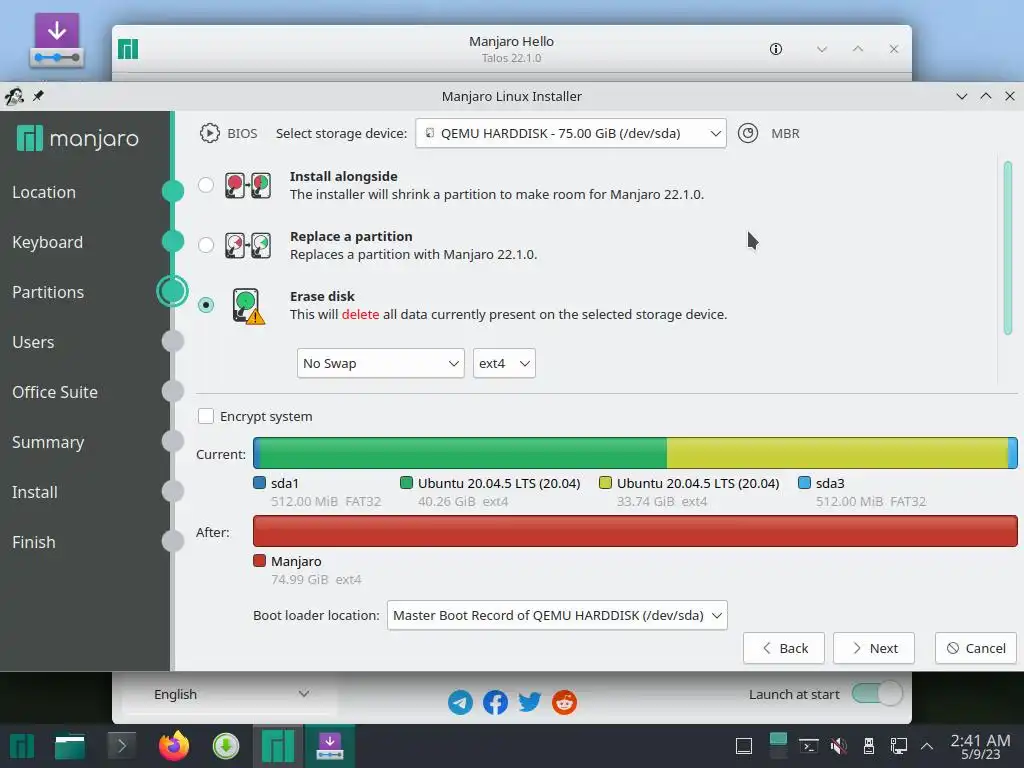1024x768 pixels.
Task: Open the Twitter link in Manjaro Hello
Action: click(530, 703)
